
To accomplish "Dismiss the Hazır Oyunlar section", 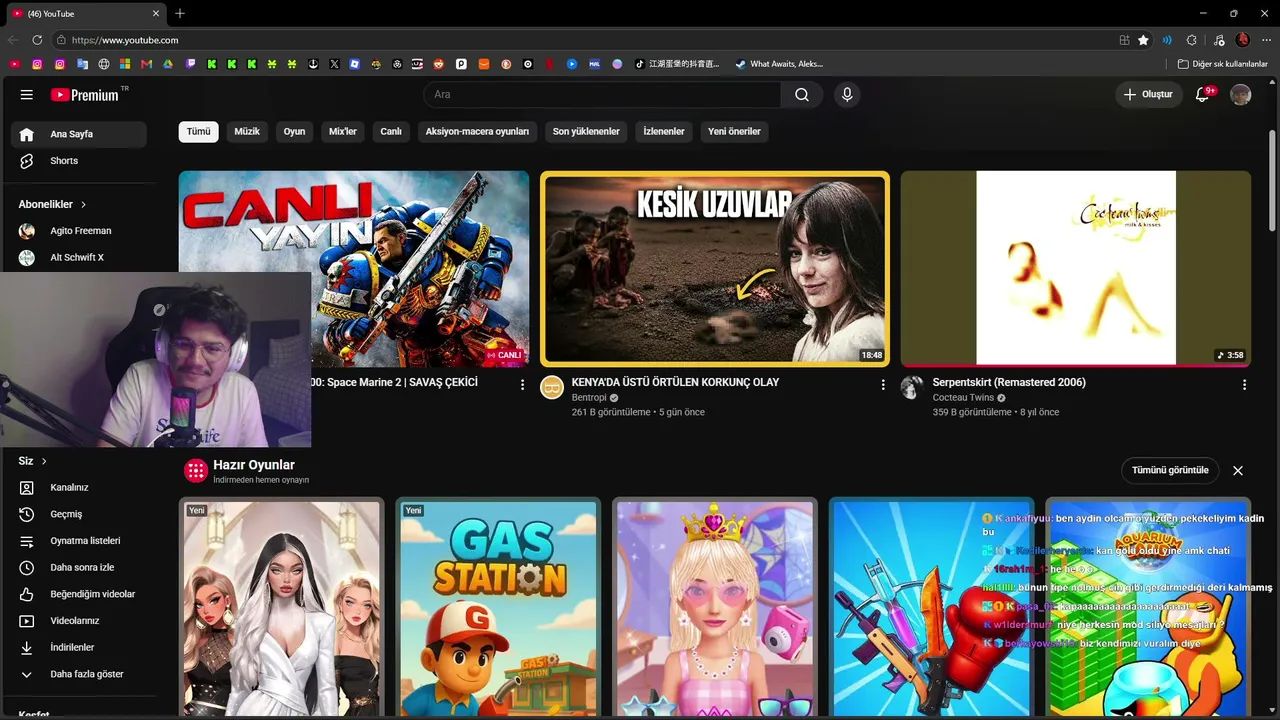I will tap(1238, 470).
